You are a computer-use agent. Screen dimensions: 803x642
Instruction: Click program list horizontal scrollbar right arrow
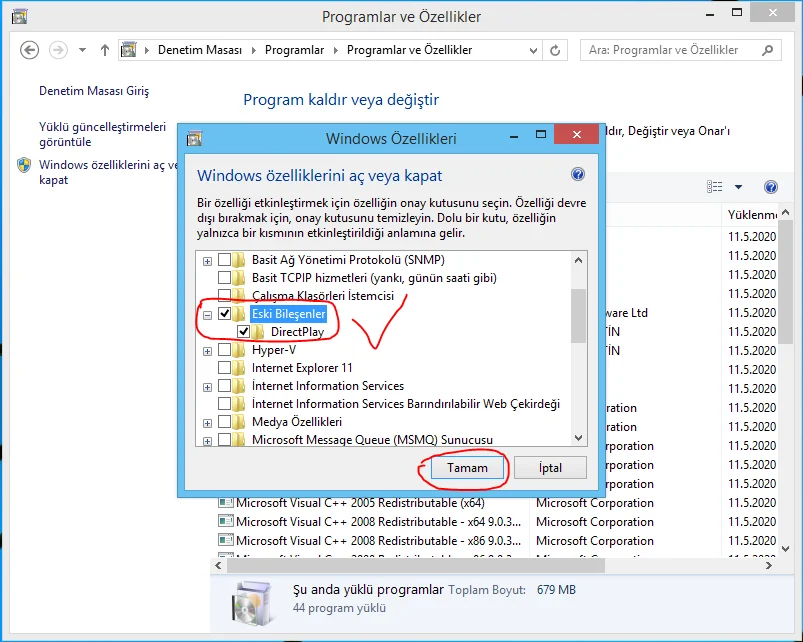pos(768,566)
